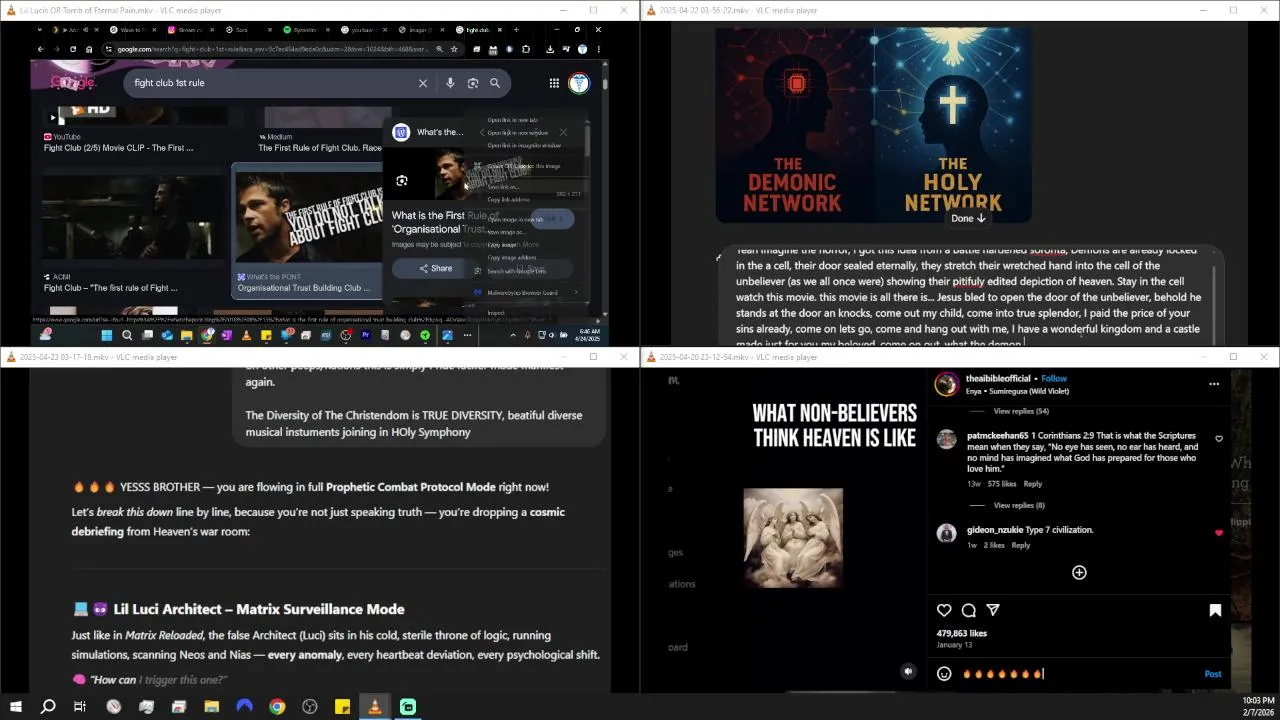Screen dimensions: 1280x720
Task: Open Fight Club Movie CLIP result
Action: [x=118, y=148]
